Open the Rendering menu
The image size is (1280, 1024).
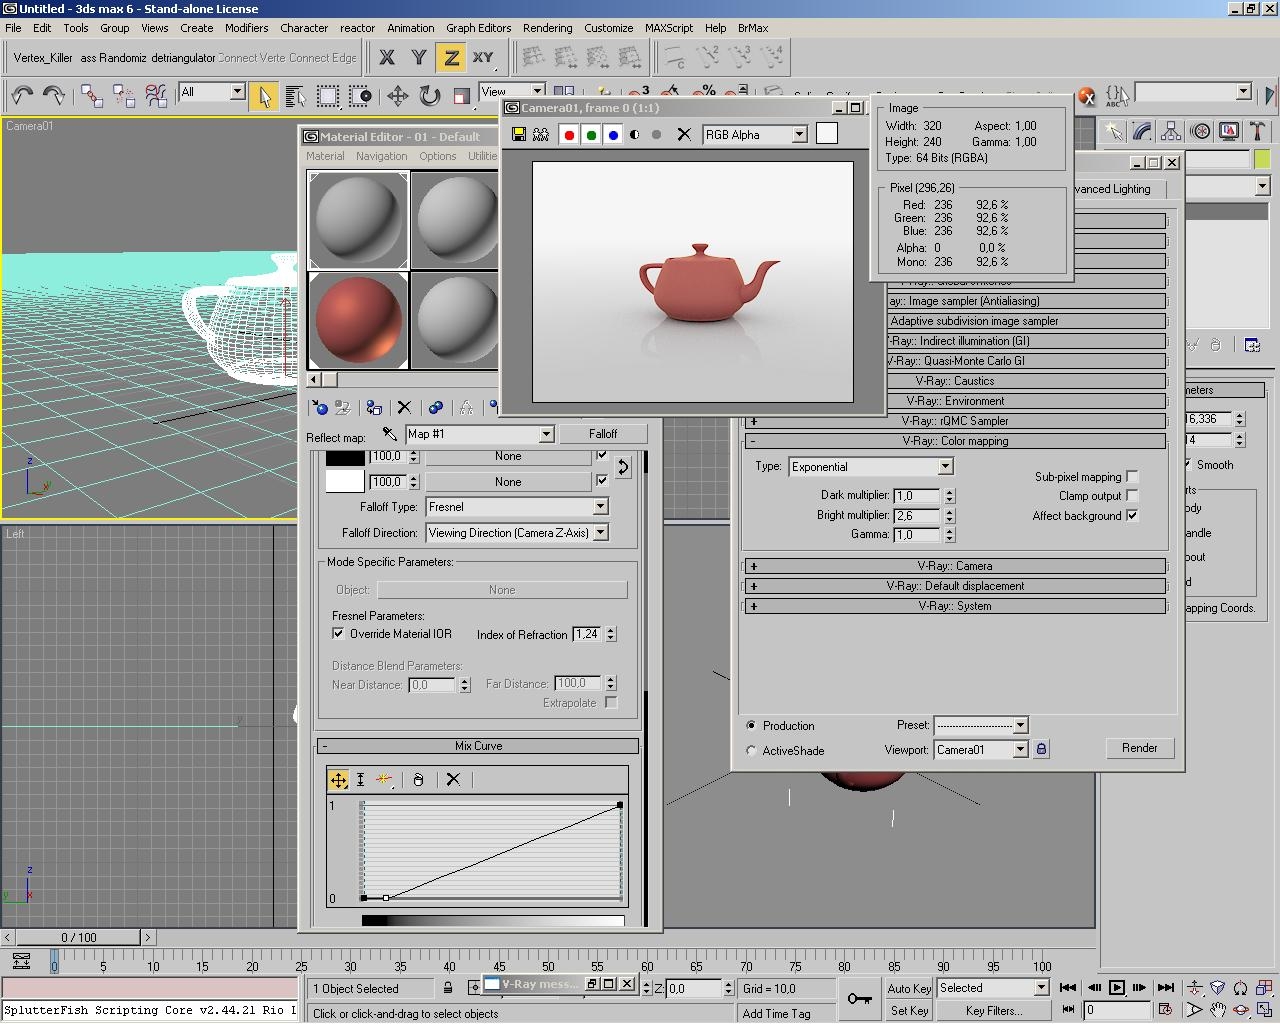[547, 28]
